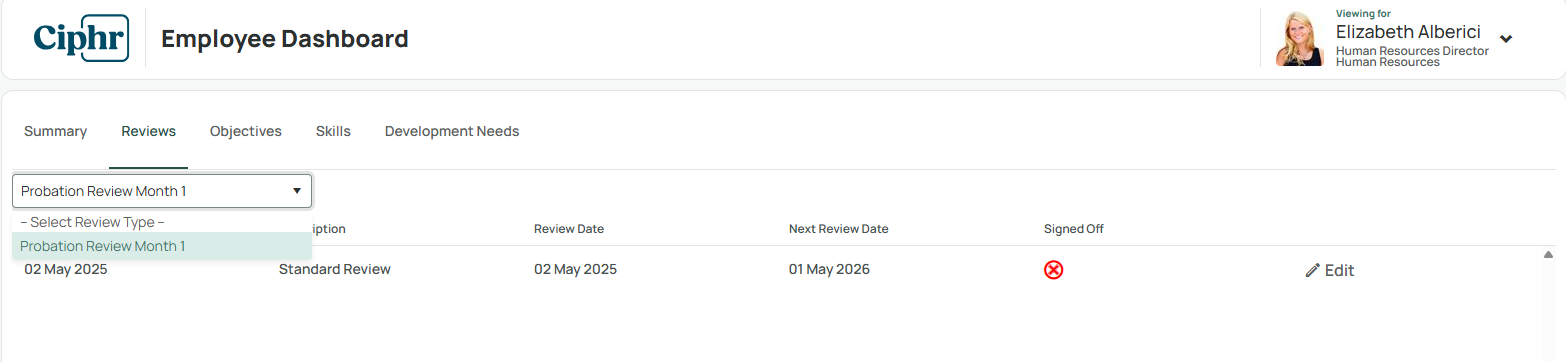Open the Reviews tab

coord(149,131)
